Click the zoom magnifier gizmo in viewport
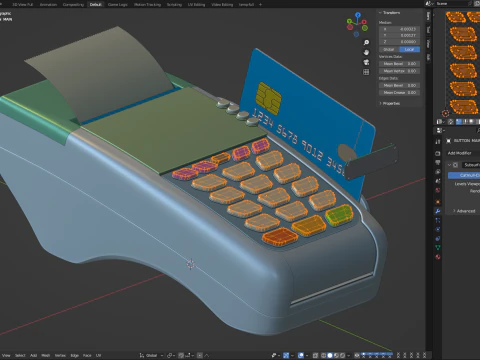480x360 pixels. (366, 42)
